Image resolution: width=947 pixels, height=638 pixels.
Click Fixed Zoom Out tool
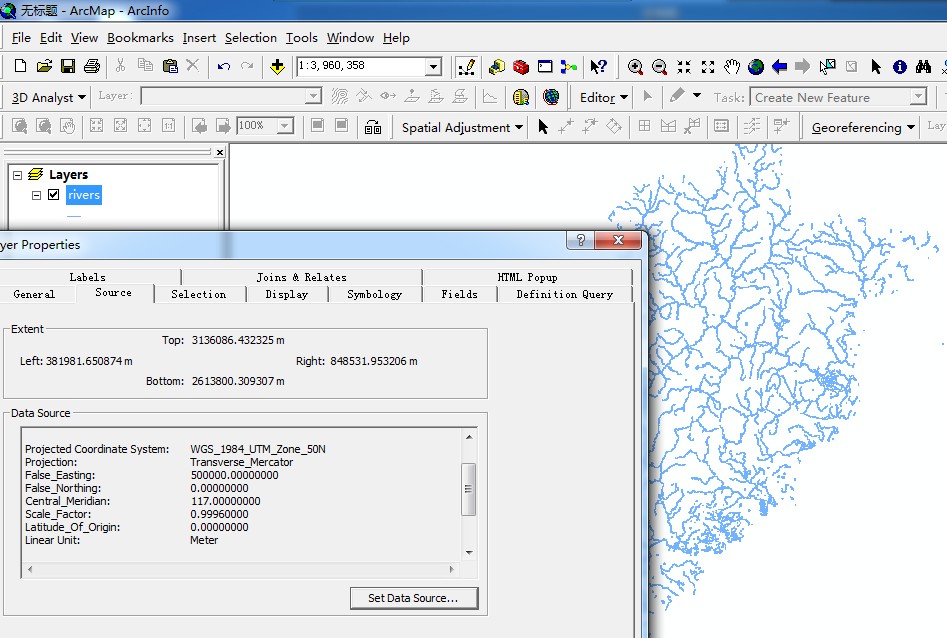(708, 66)
